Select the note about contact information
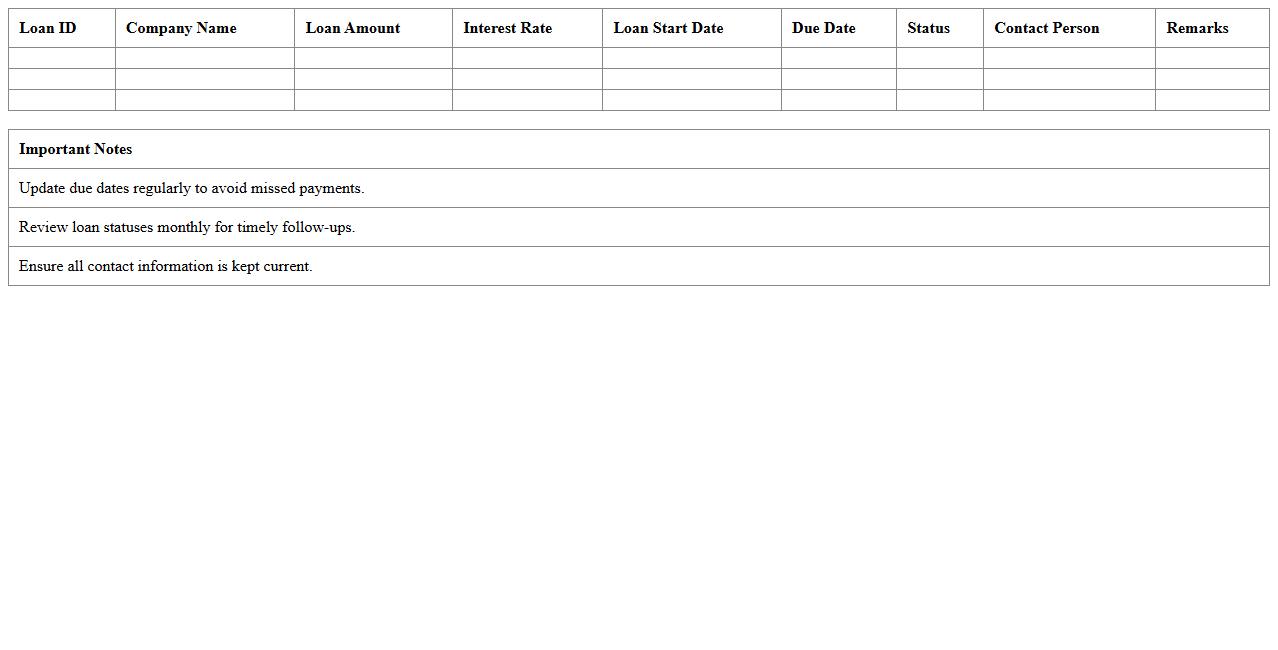Image resolution: width=1278 pixels, height=650 pixels. (165, 266)
